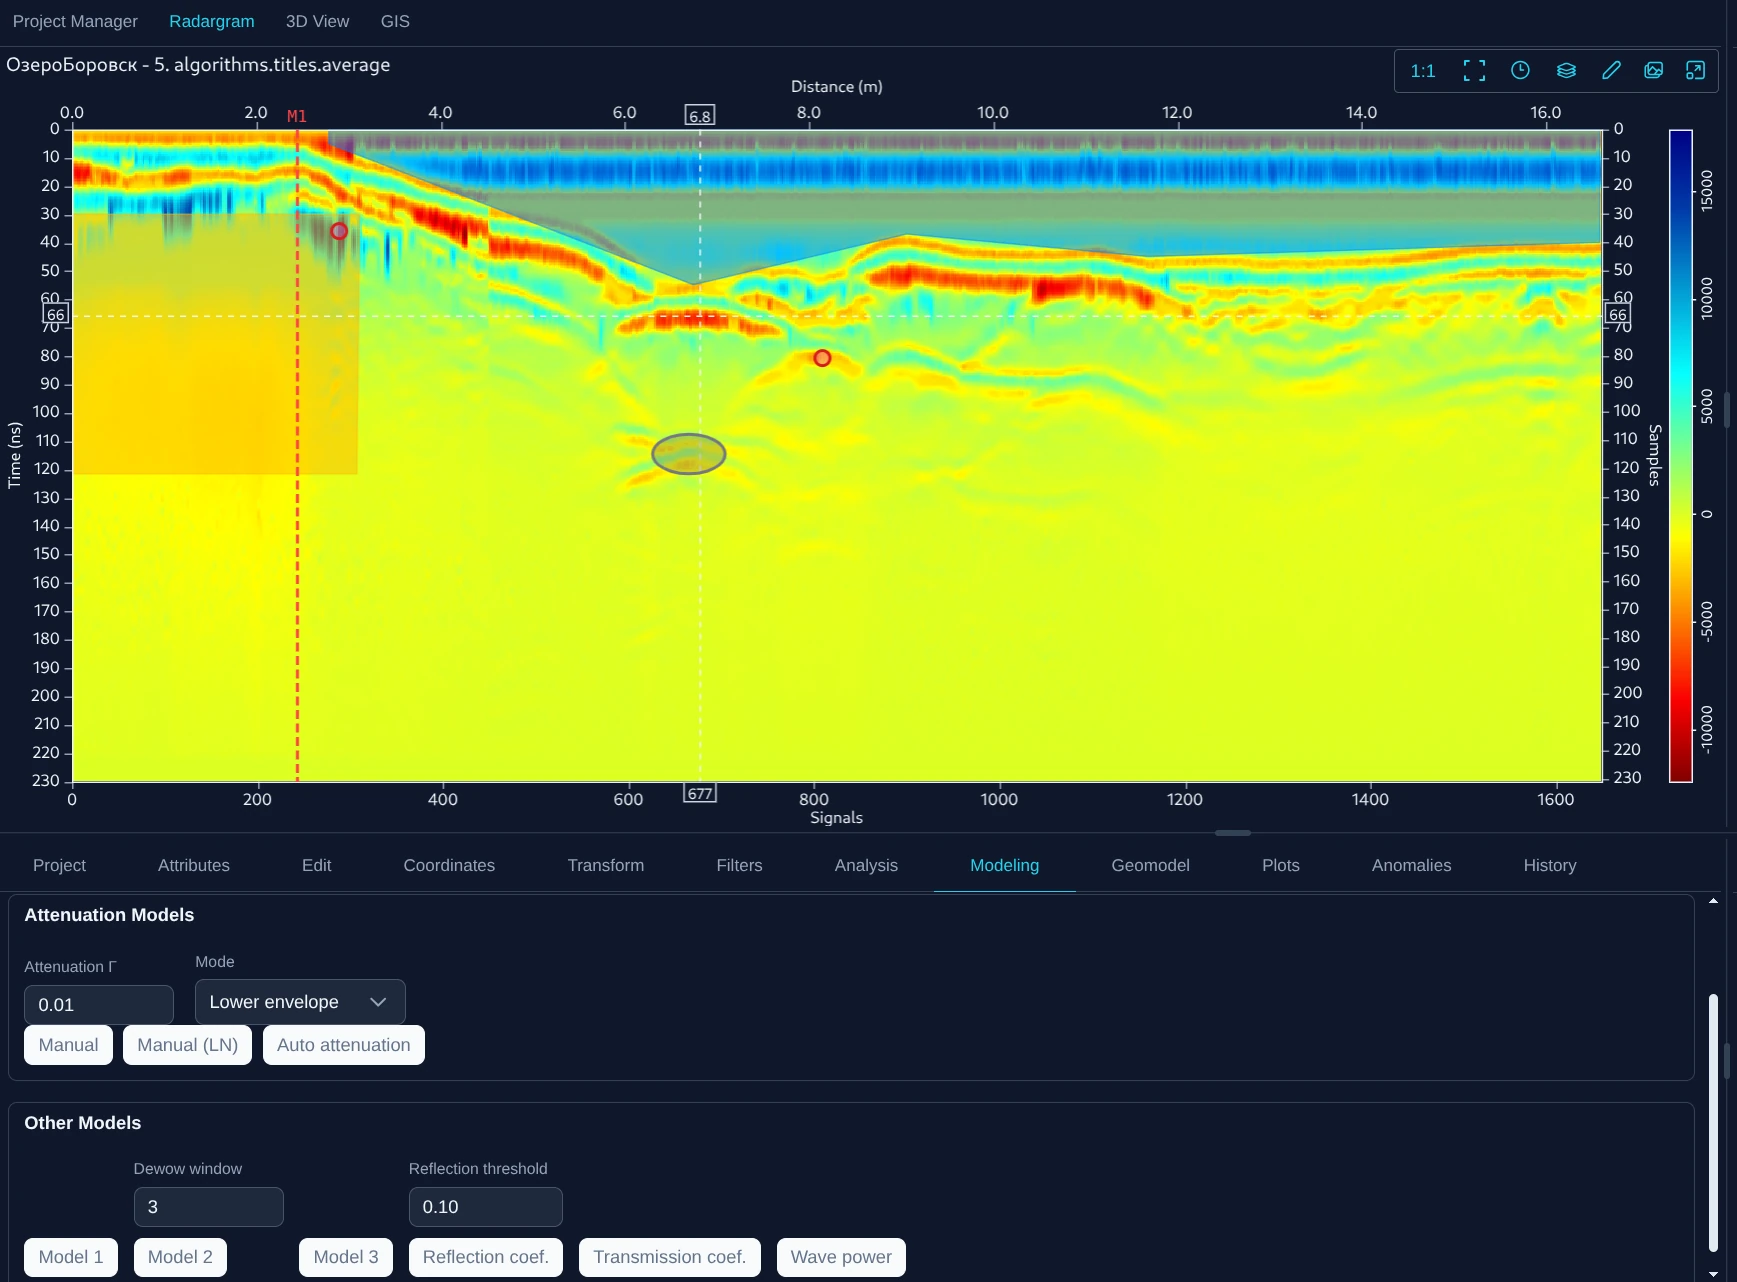Switch to the 3D View
This screenshot has height=1282, width=1737.
click(317, 21)
